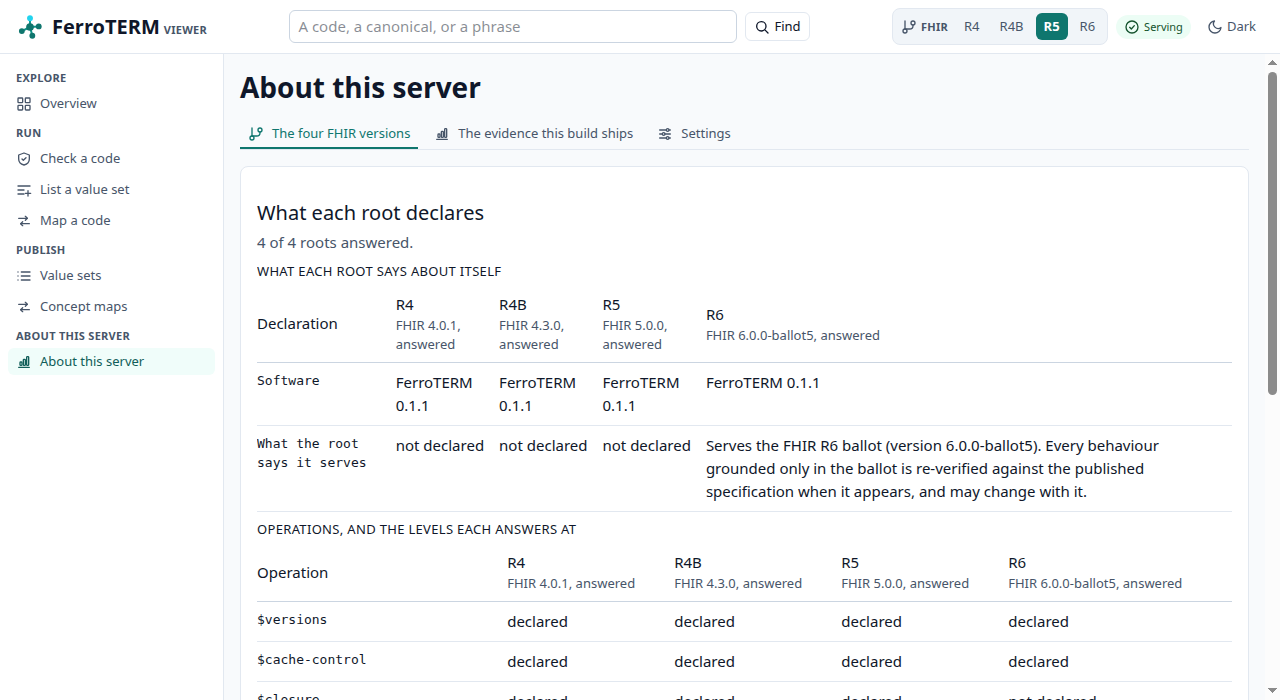Click the Declaration column header
This screenshot has height=700, width=1280.
297,324
